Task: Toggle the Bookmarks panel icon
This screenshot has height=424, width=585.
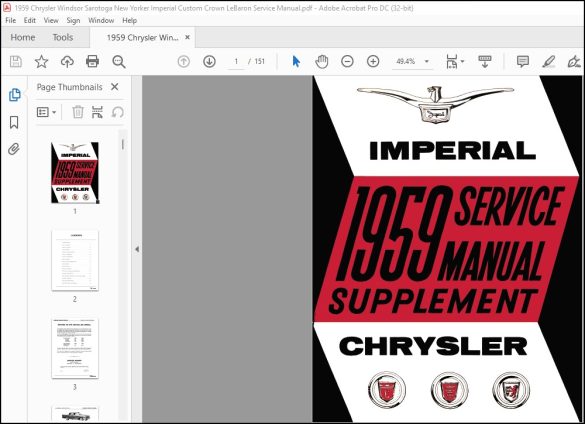Action: tap(14, 122)
